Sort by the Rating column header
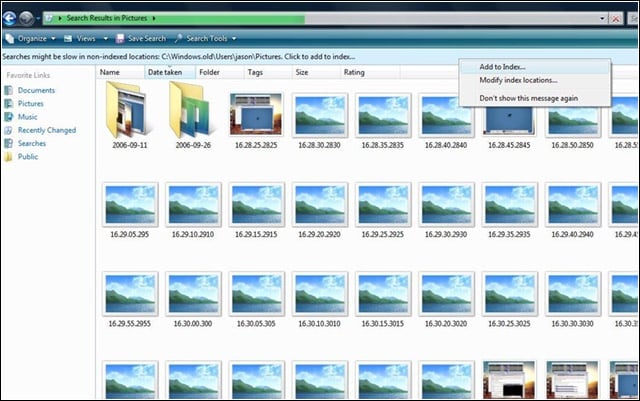This screenshot has width=640, height=401. [370, 72]
